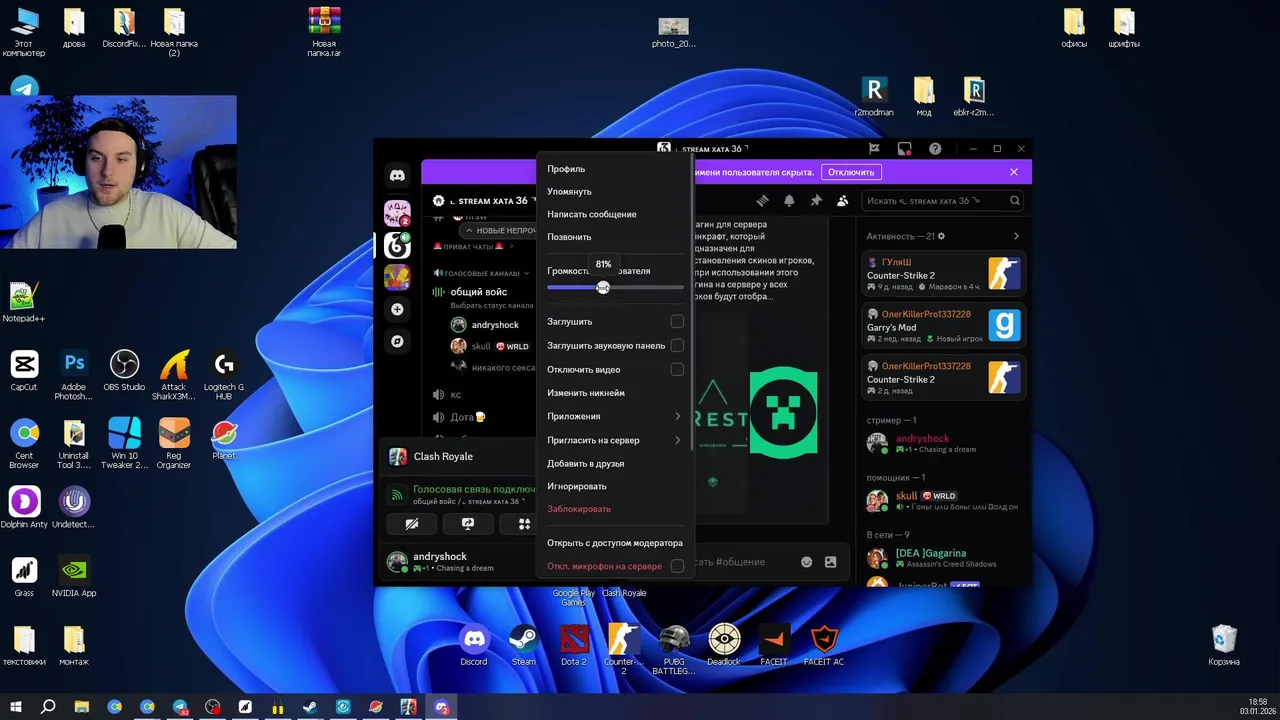This screenshot has width=1280, height=720.
Task: Turn on camera in voice panel
Action: pos(412,524)
